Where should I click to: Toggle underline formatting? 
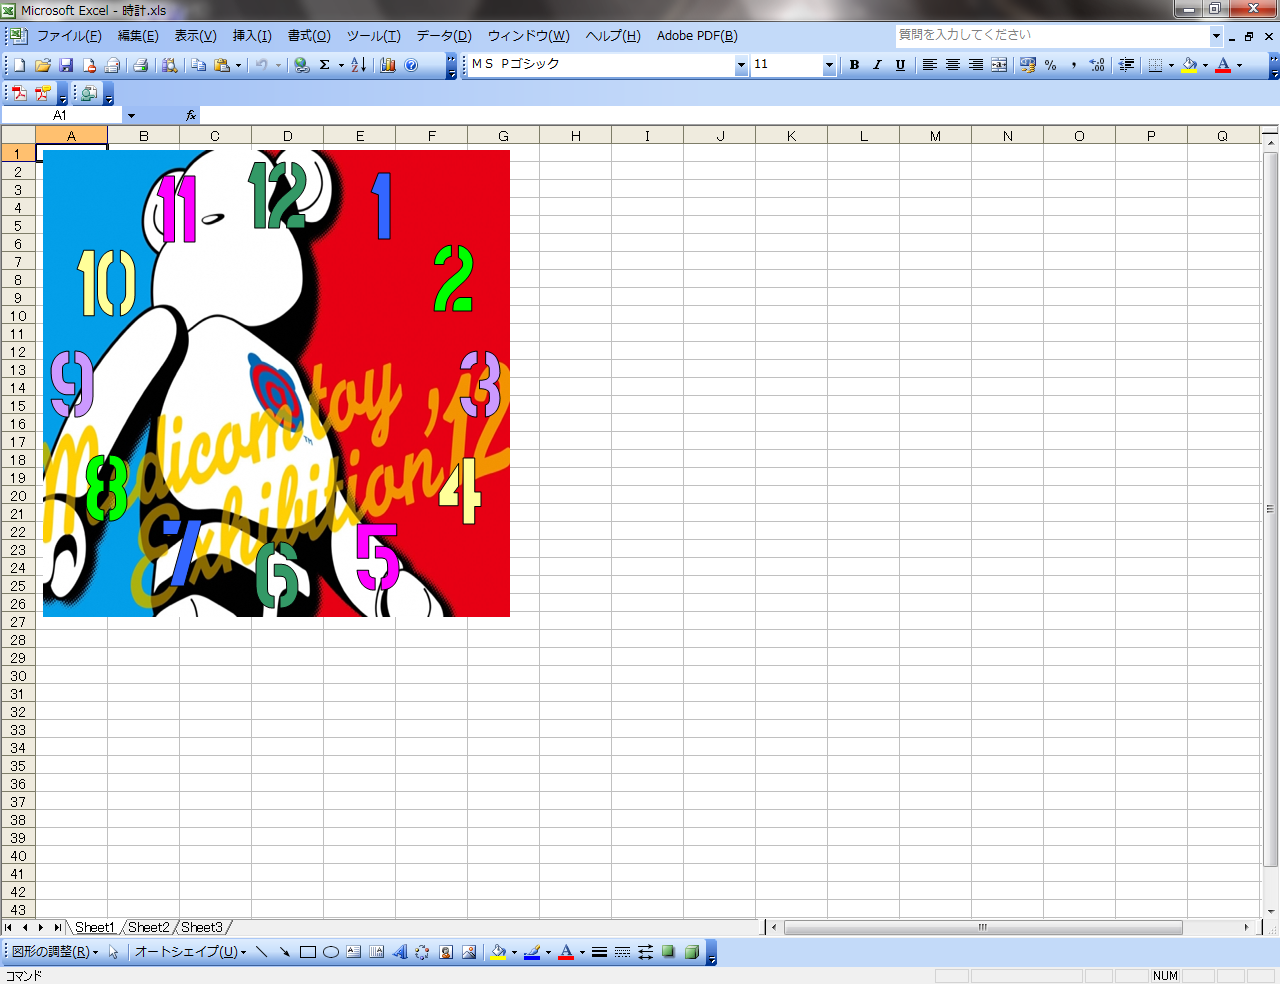(x=900, y=65)
